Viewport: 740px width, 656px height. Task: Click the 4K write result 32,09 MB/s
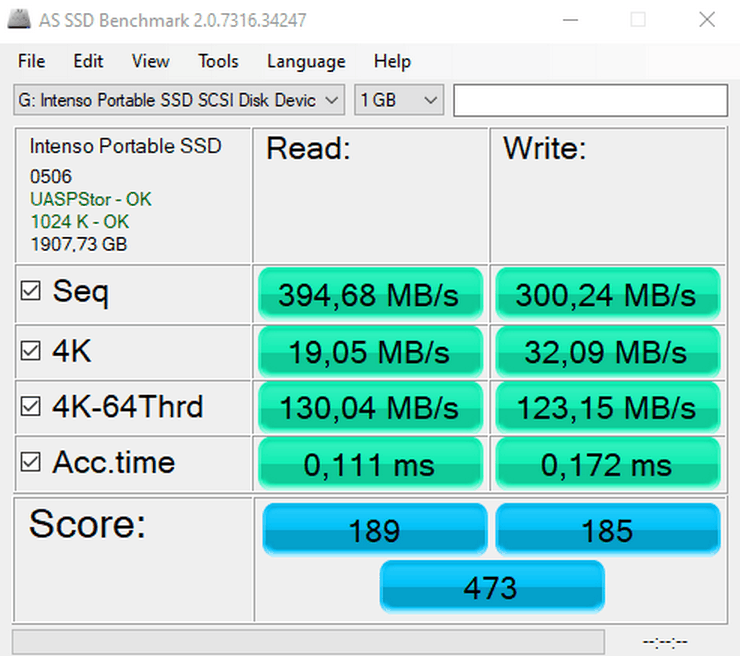coord(606,351)
